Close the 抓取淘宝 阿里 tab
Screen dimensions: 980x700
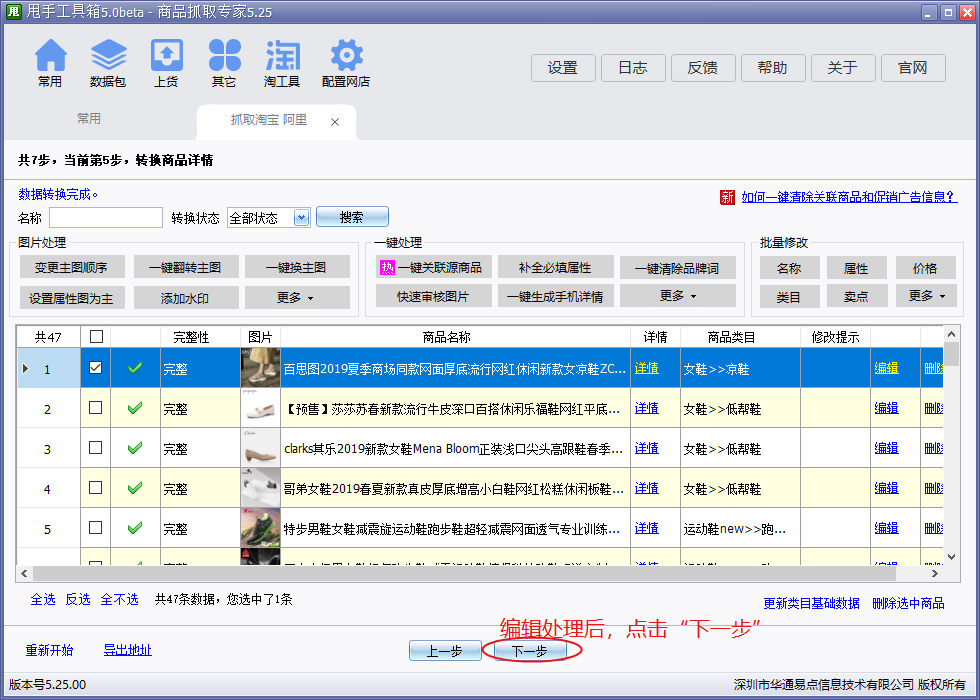335,122
